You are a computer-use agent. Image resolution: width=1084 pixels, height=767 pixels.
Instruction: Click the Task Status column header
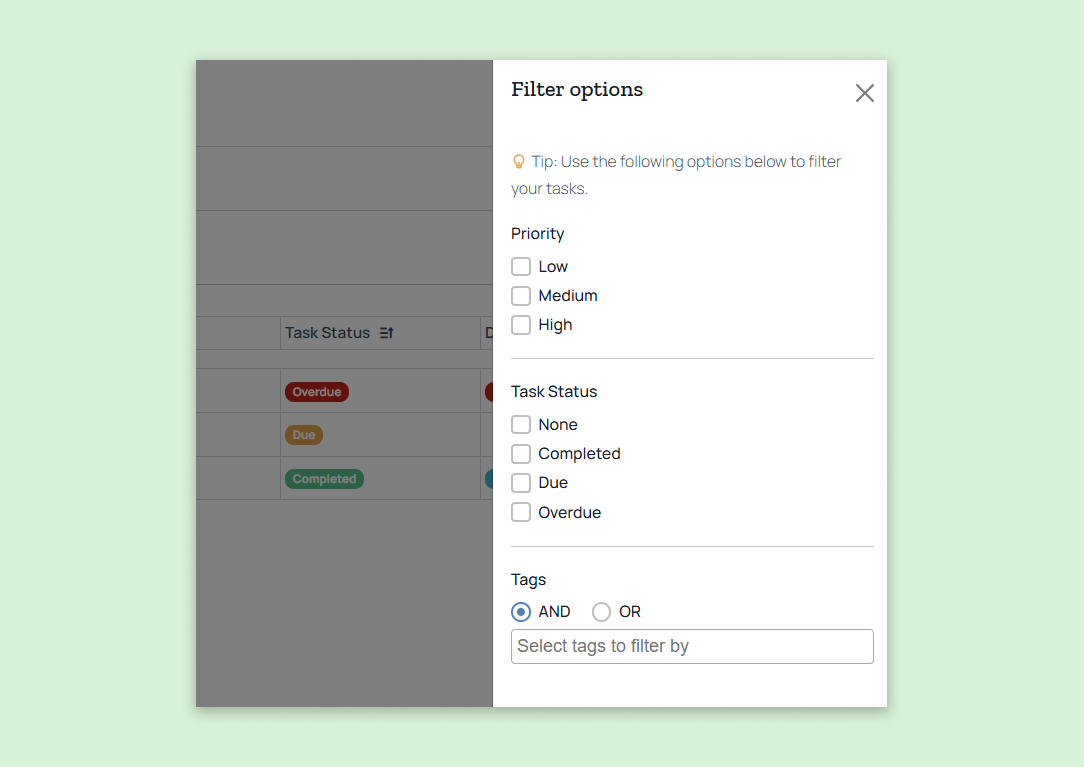click(327, 333)
